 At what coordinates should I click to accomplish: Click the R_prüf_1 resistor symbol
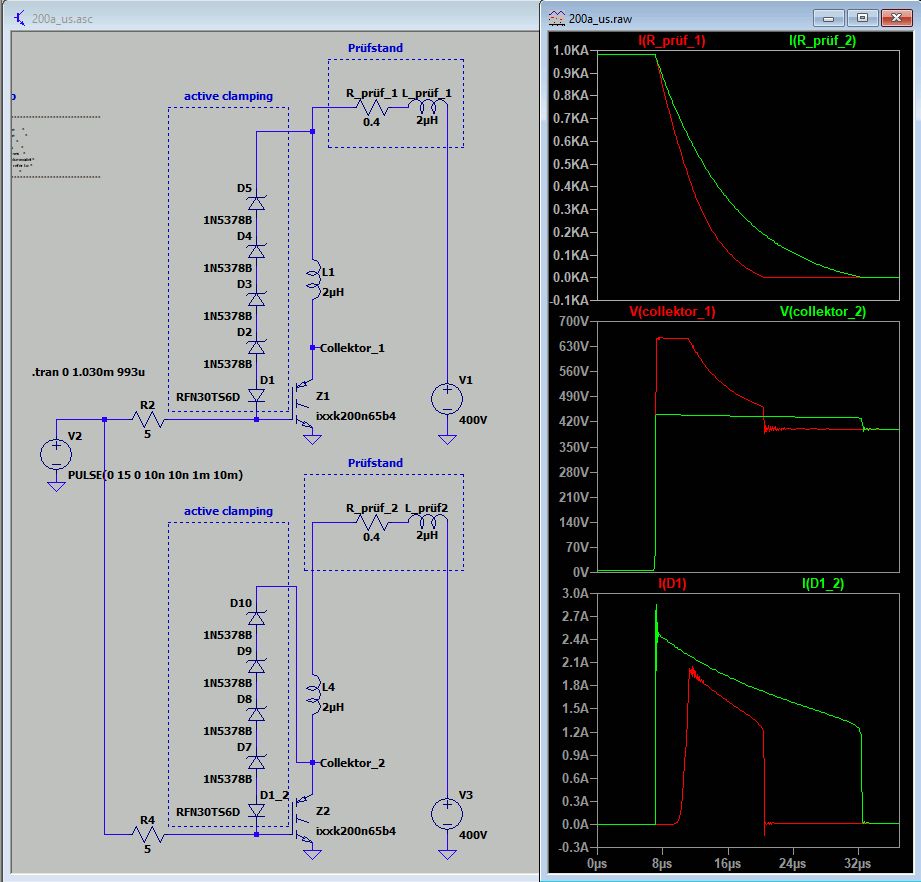click(371, 108)
